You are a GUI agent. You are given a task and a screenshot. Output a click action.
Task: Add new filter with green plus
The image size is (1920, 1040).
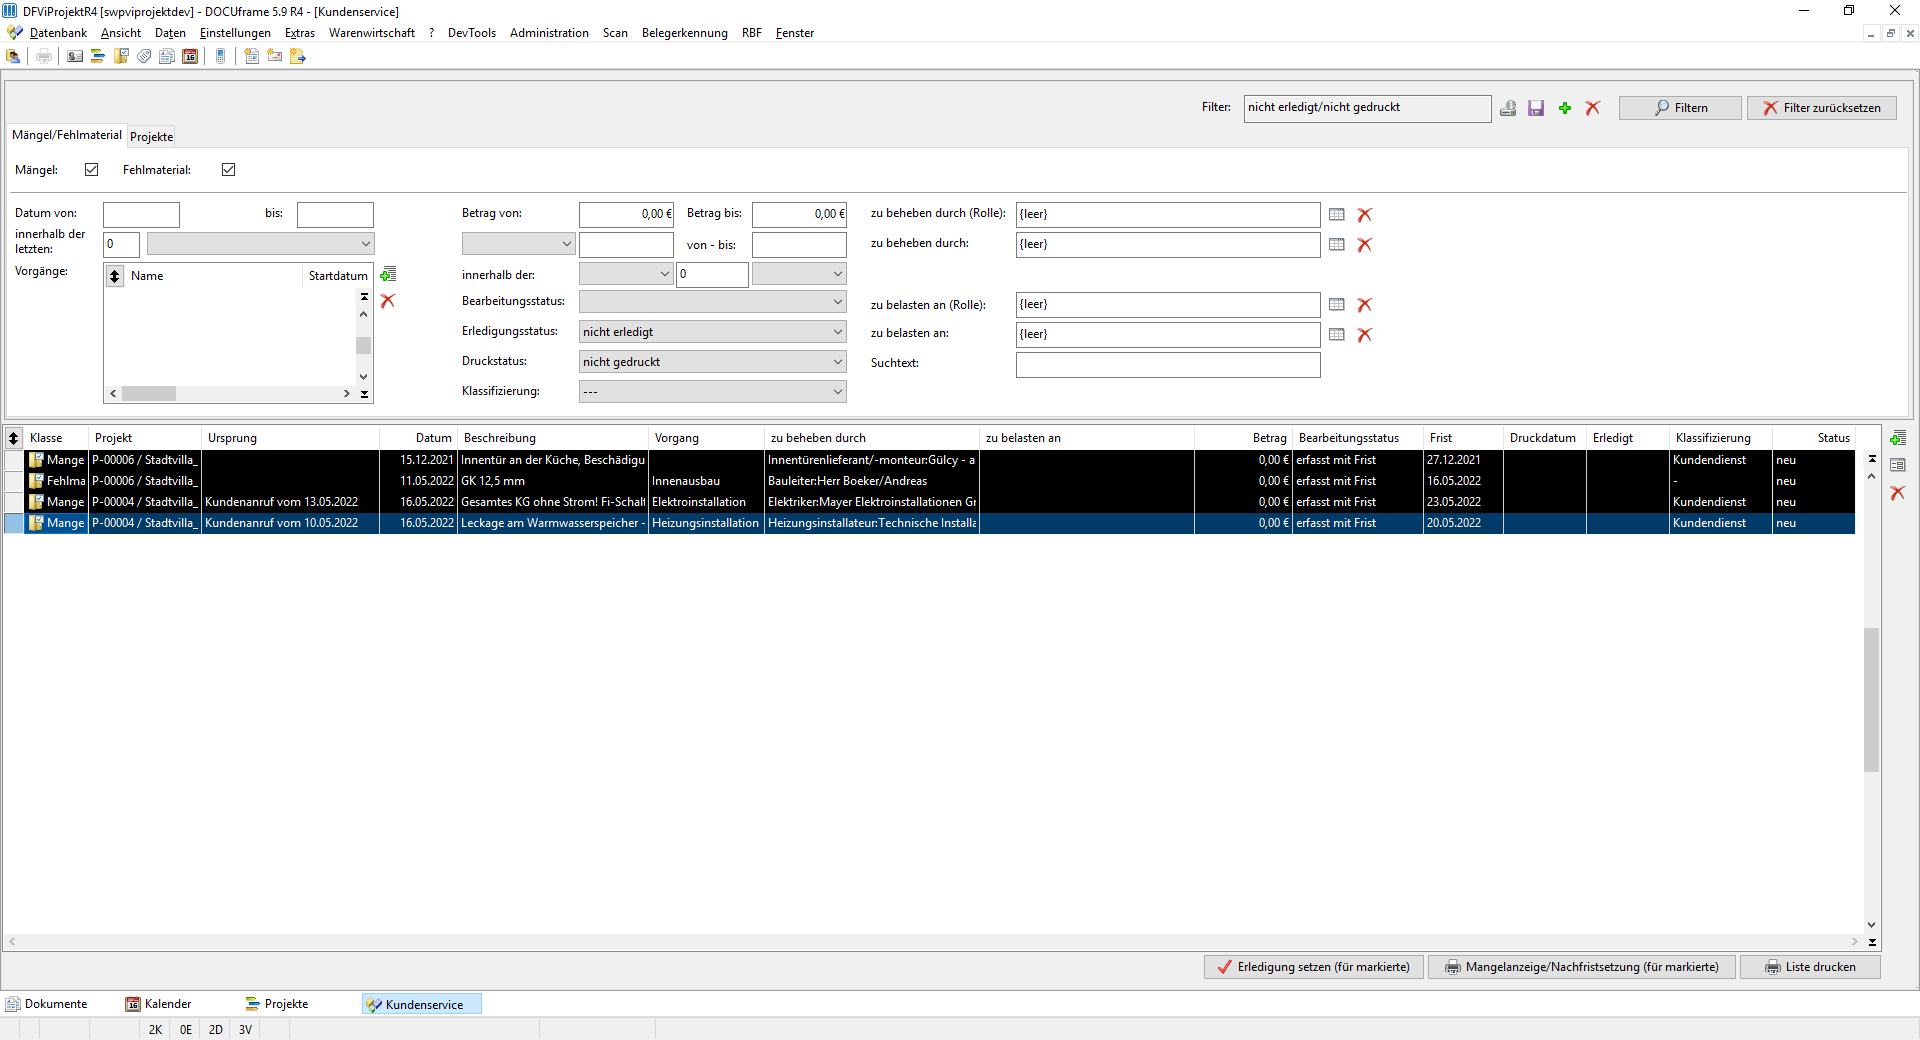pos(1565,108)
